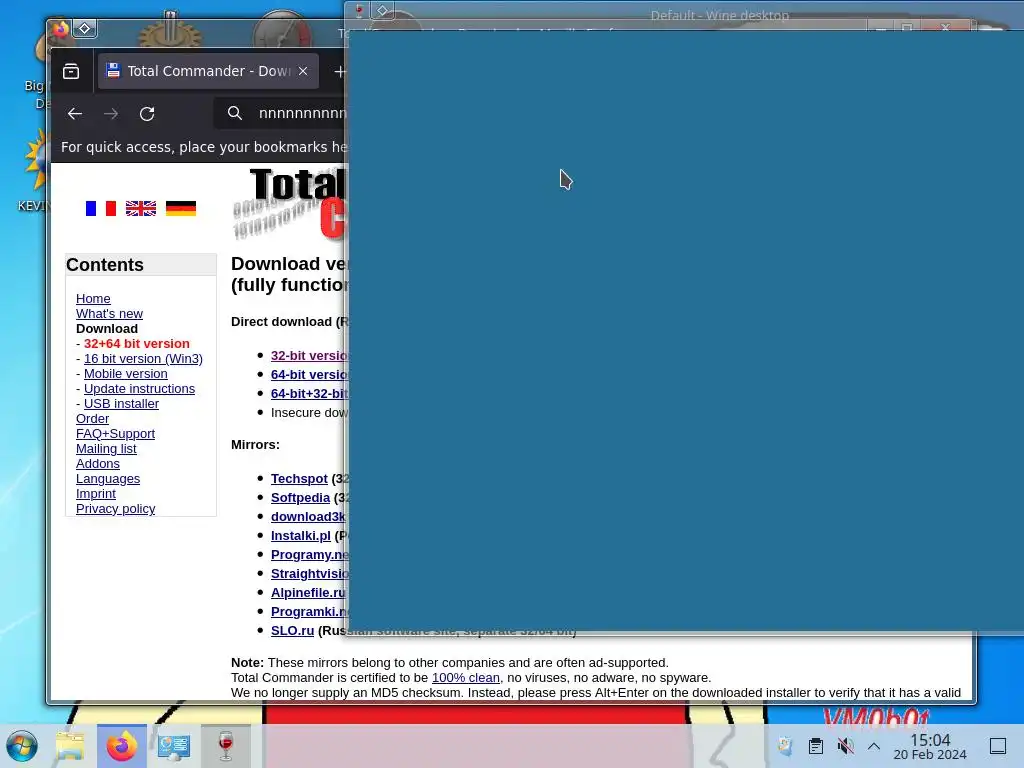The image size is (1024, 768).
Task: Open the Techspot mirror link
Action: 299,479
